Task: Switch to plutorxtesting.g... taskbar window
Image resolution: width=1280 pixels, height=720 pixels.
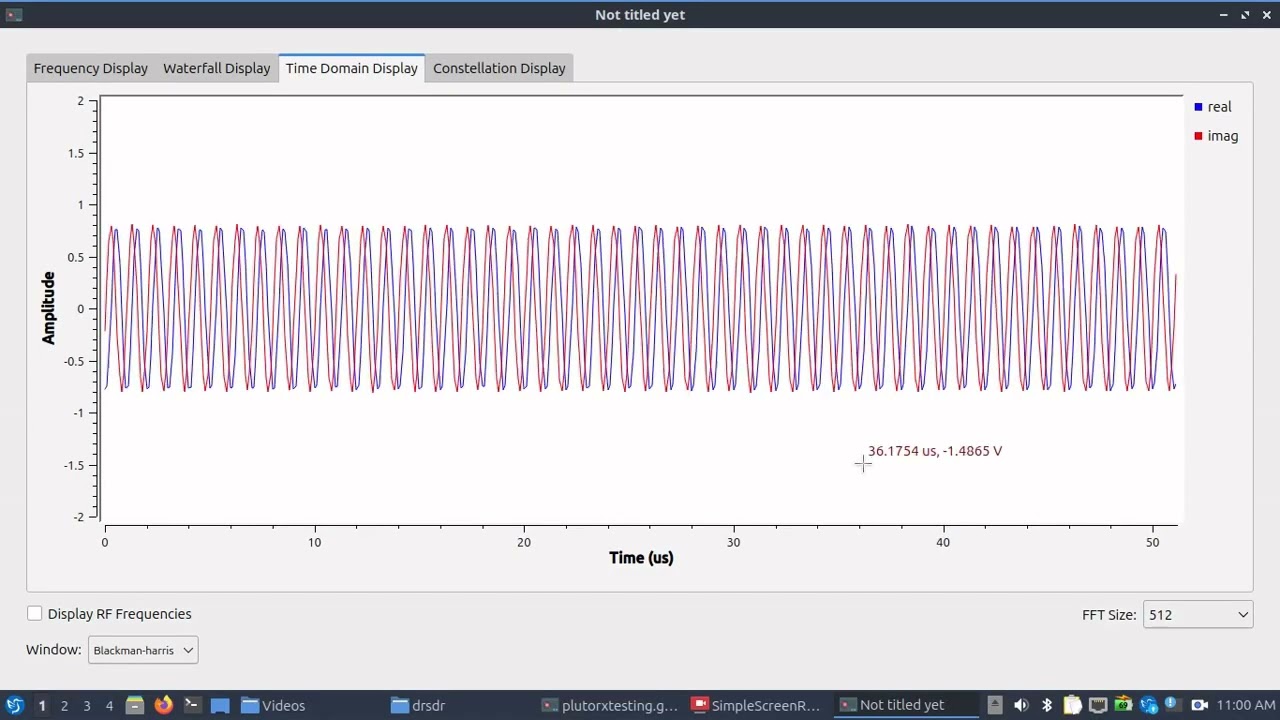Action: tap(610, 705)
